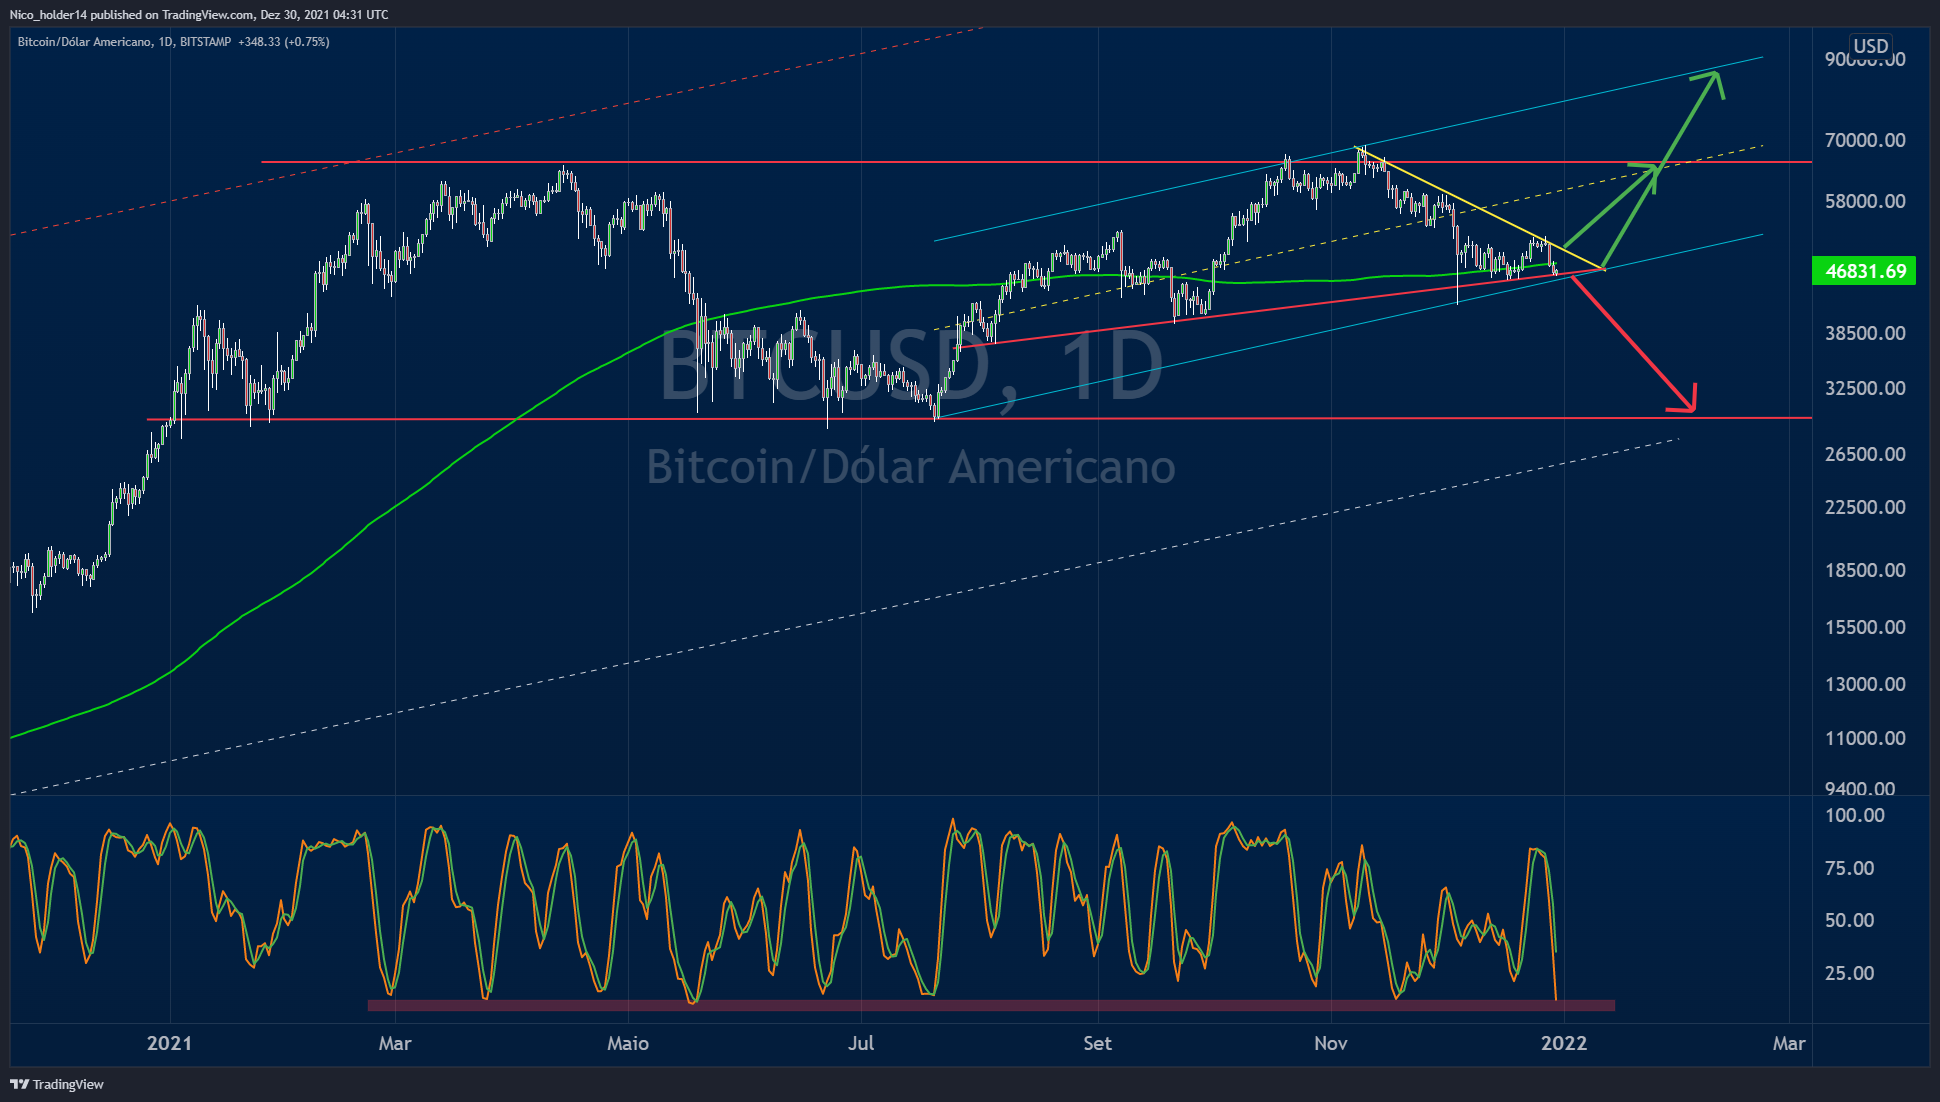Click the USD currency label
This screenshot has width=1940, height=1102.
pos(1870,46)
